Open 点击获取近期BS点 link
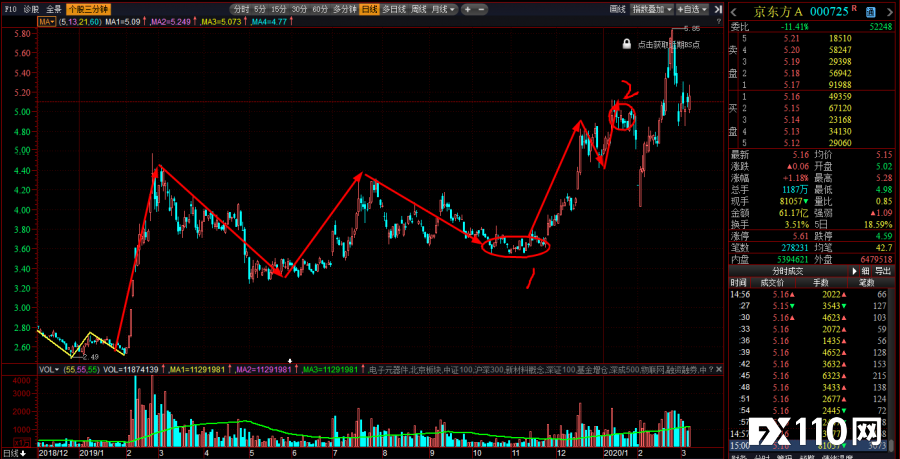 (668, 44)
